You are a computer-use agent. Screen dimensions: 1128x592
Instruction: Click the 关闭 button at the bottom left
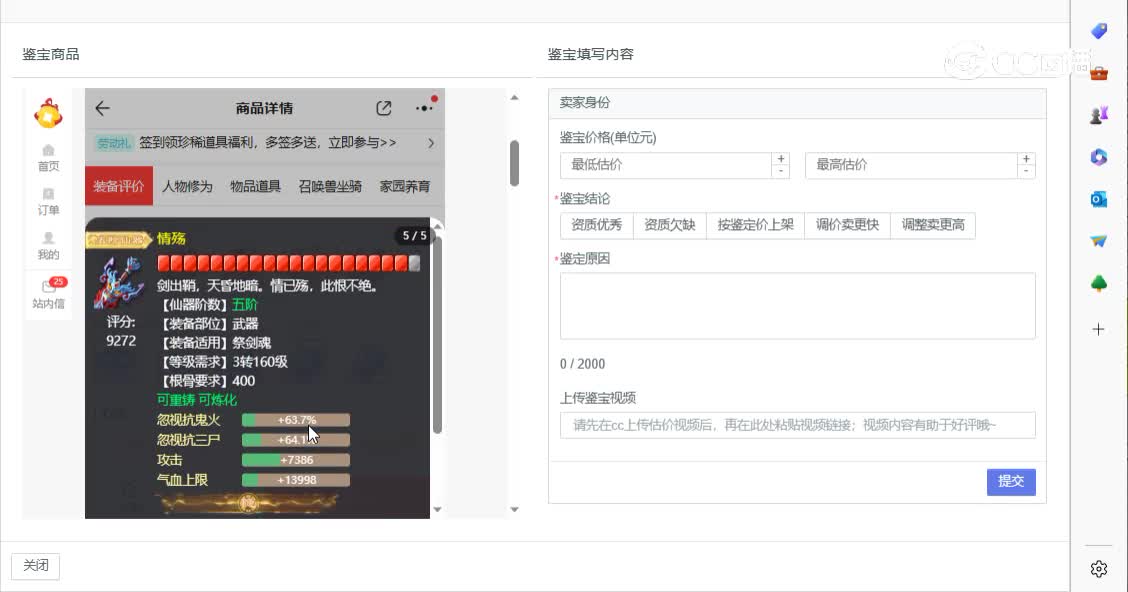click(35, 566)
